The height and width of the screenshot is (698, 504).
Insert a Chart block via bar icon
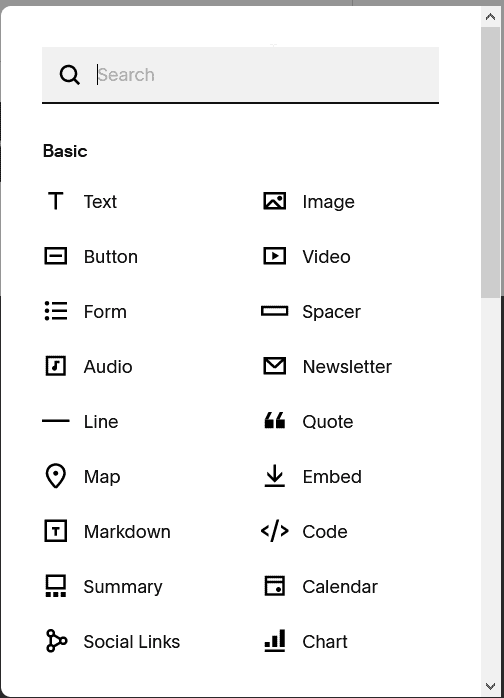275,641
